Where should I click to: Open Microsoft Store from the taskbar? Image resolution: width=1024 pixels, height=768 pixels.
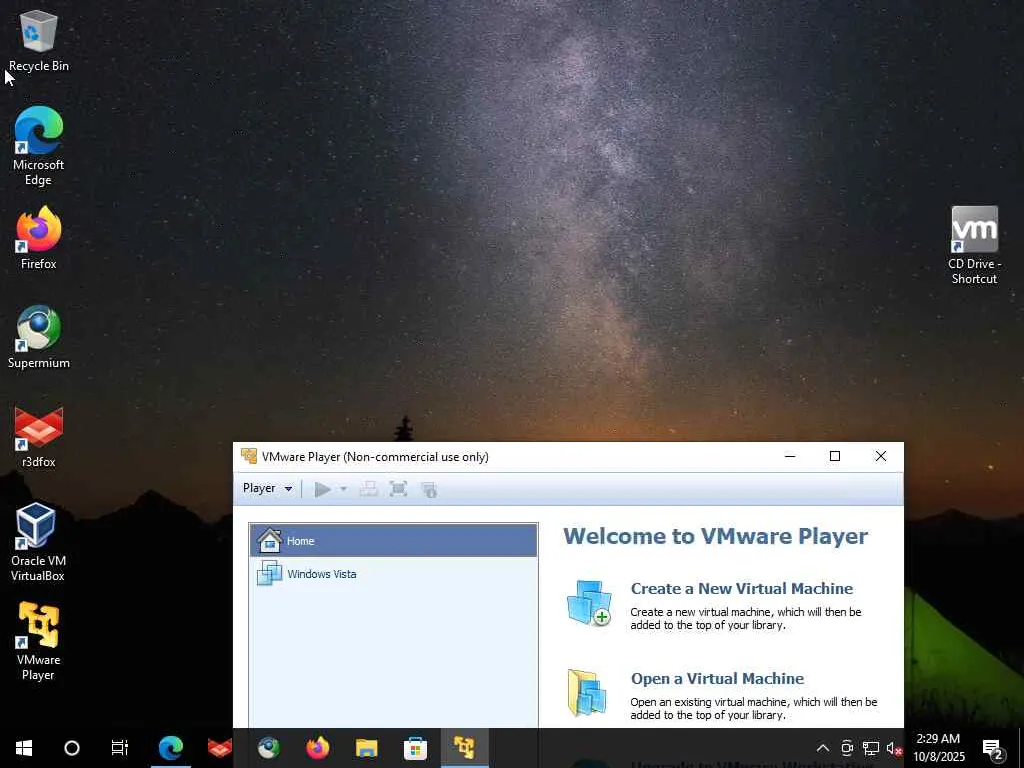415,748
